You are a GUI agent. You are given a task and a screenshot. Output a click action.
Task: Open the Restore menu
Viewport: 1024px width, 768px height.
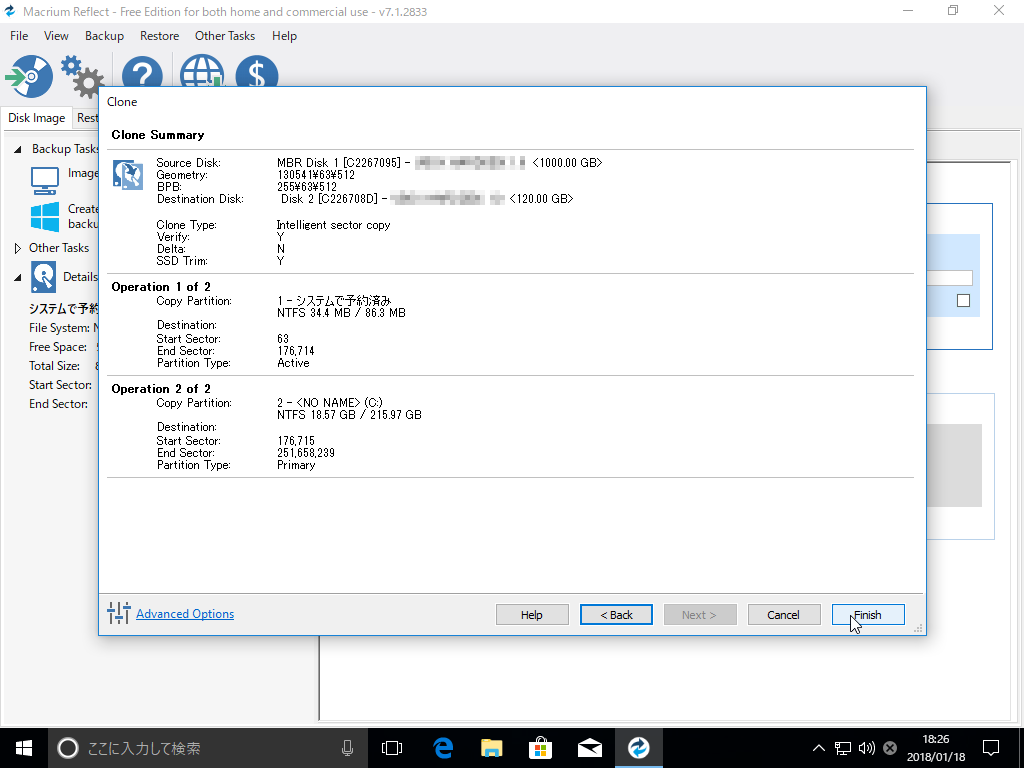coord(159,36)
